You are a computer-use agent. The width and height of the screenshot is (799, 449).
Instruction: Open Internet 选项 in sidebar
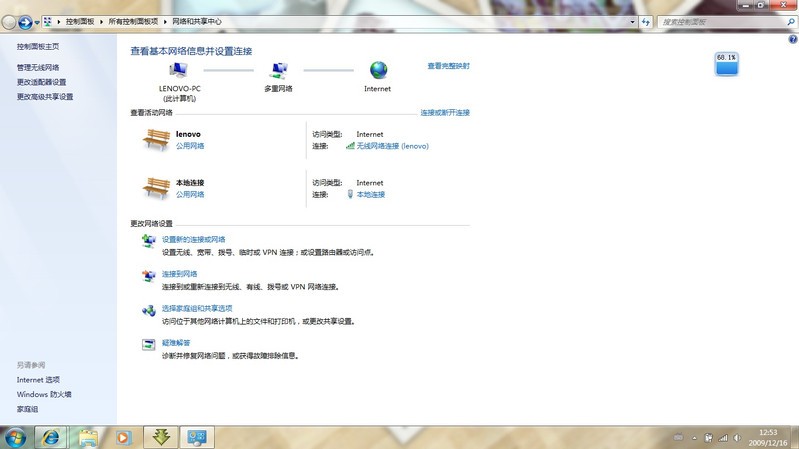38,380
